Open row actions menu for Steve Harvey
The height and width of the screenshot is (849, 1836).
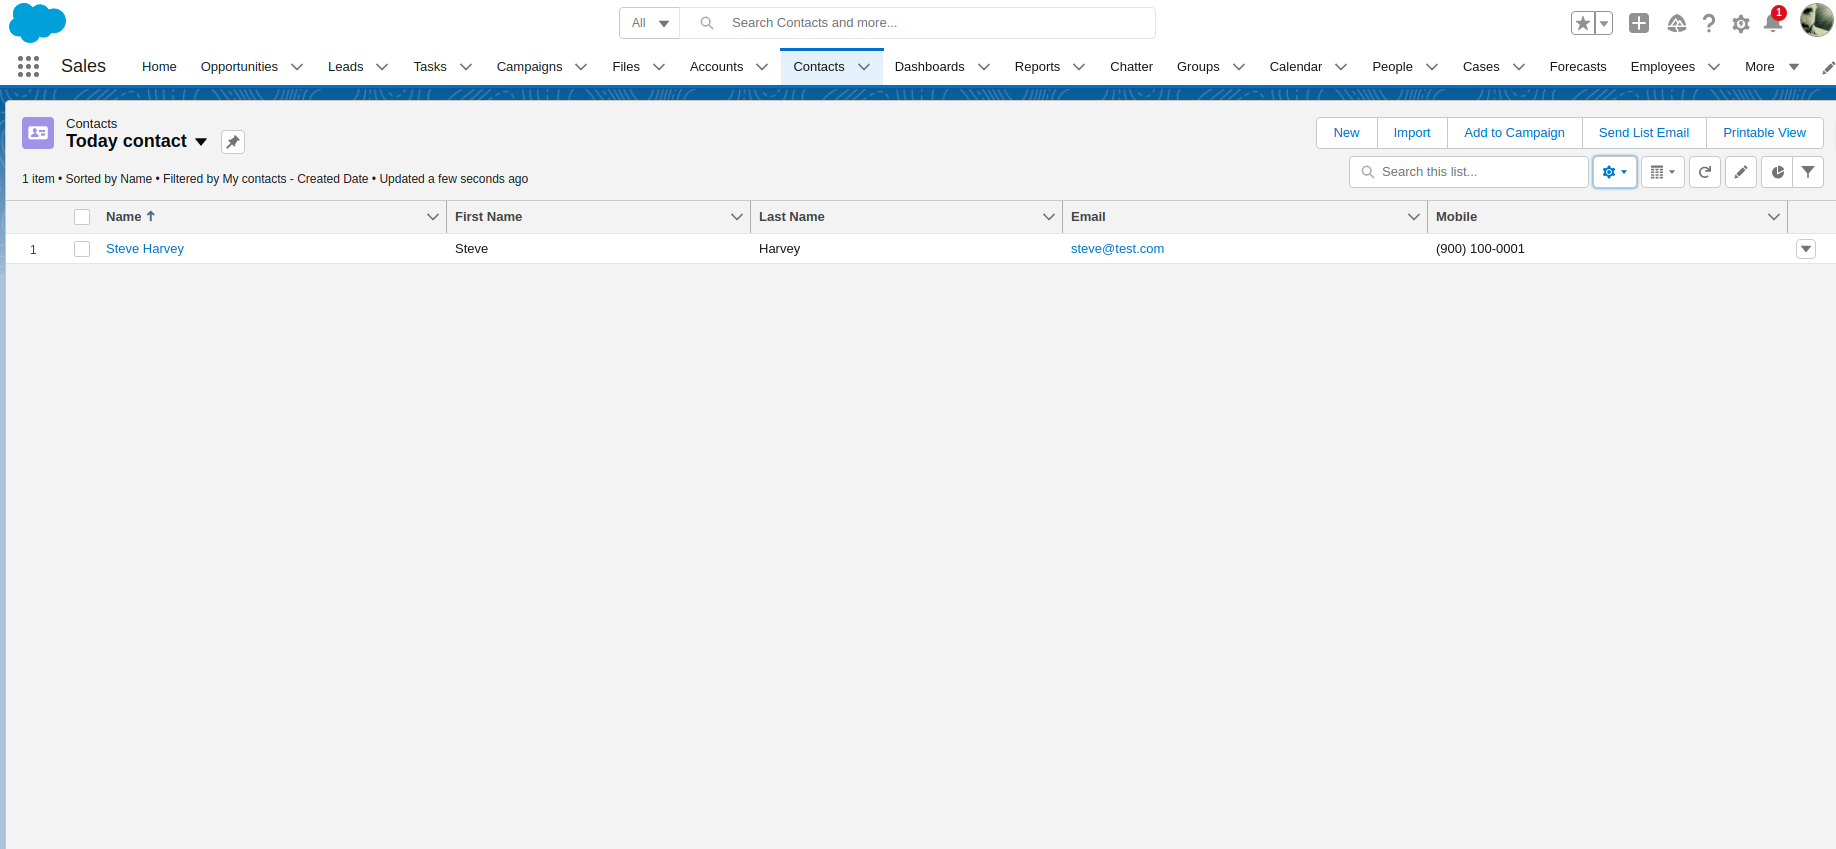pos(1805,249)
